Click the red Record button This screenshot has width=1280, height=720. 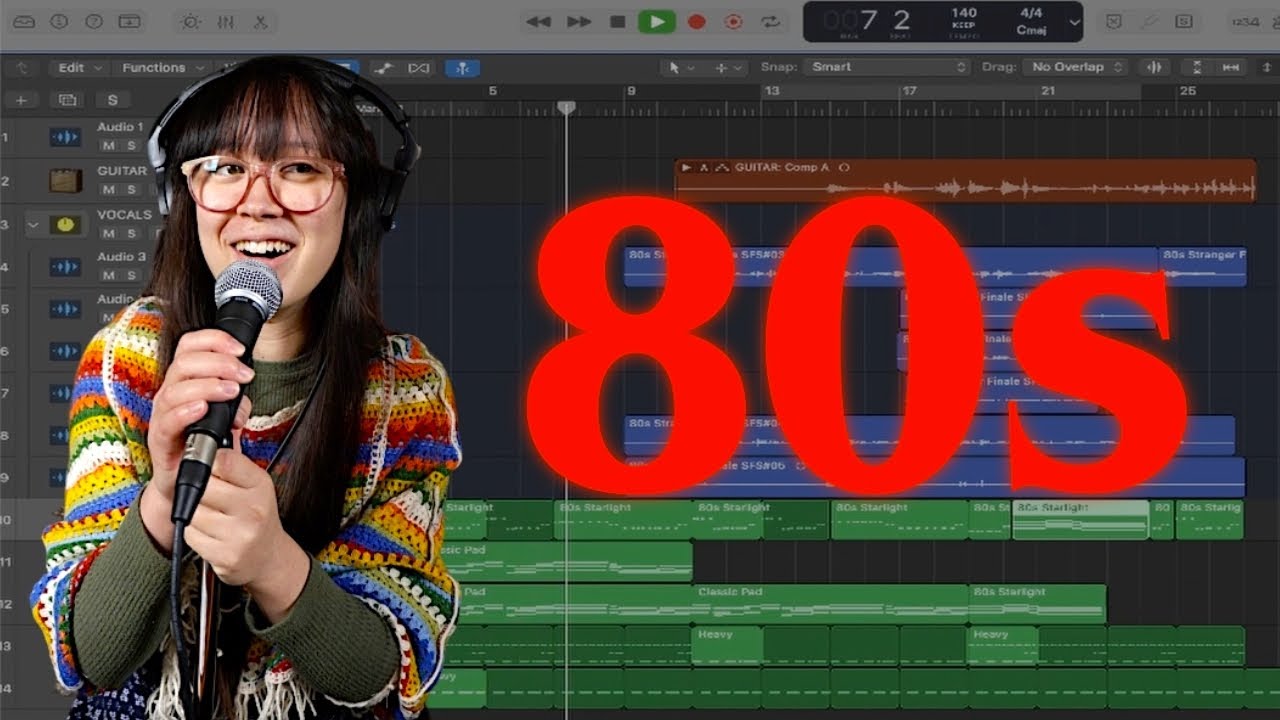pos(697,21)
